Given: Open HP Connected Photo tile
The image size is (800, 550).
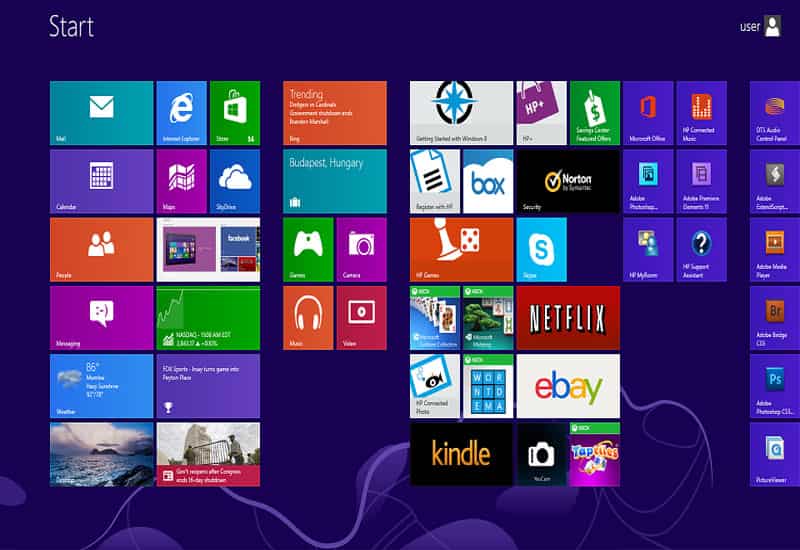Looking at the screenshot, I should pyautogui.click(x=435, y=386).
